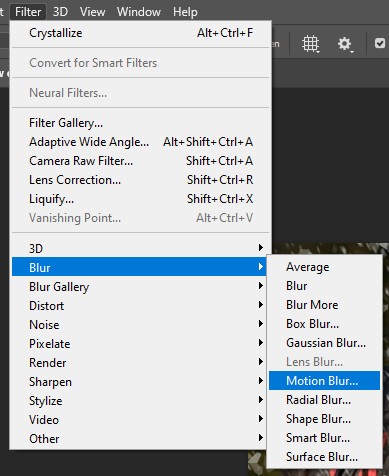Viewport: 389px width, 476px height.
Task: Open Smart Blur dialog
Action: (x=324, y=438)
